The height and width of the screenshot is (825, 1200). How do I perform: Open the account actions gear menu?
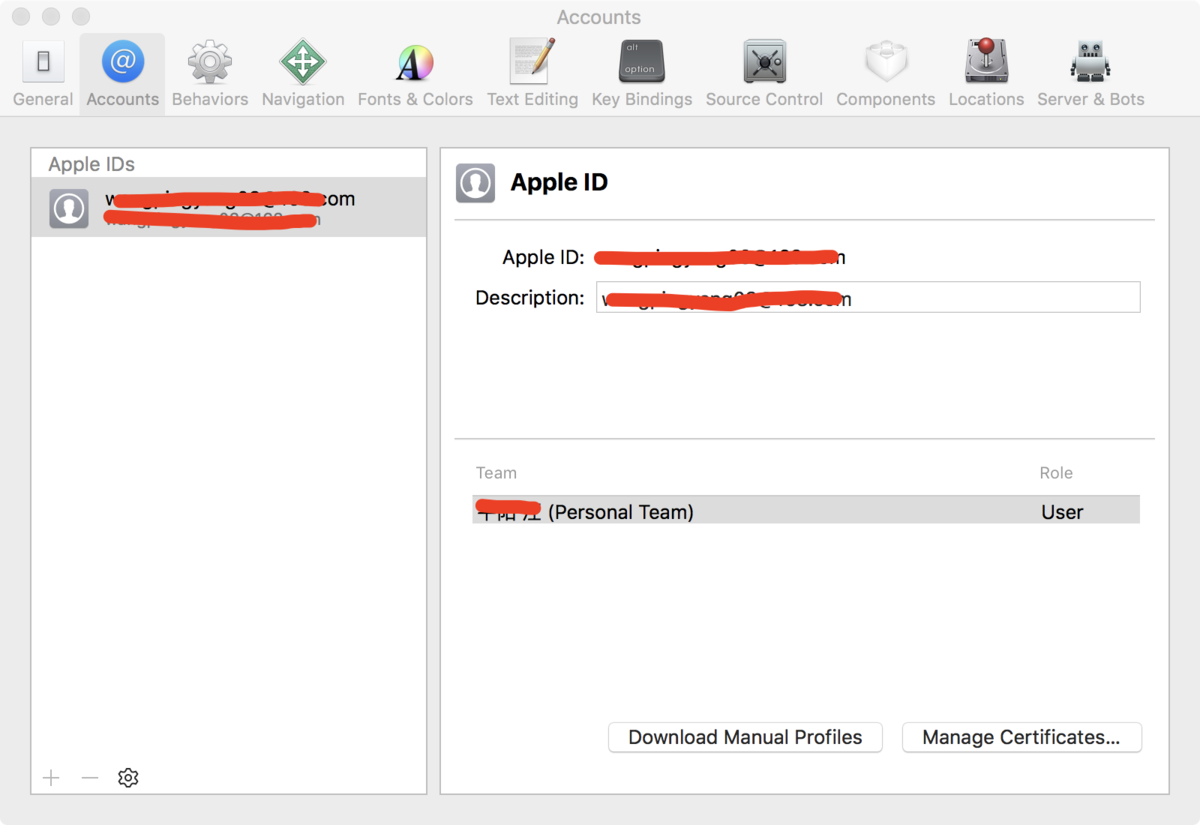point(128,777)
